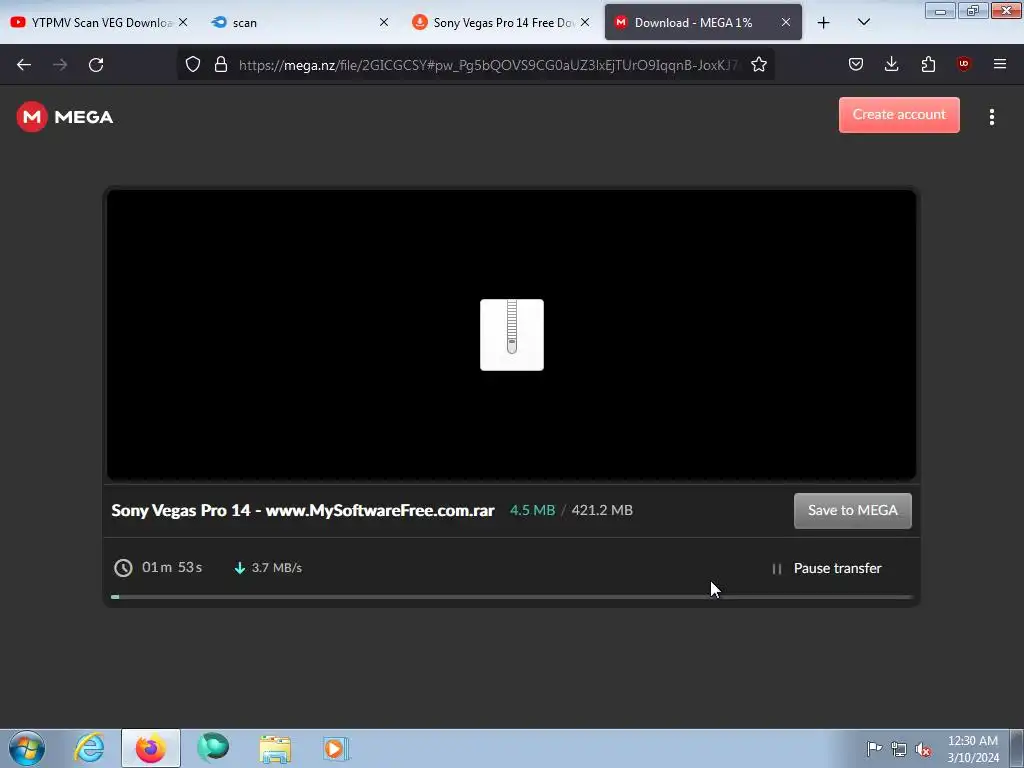Screen dimensions: 1024x768
Task: Close the scan tab
Action: (x=384, y=22)
